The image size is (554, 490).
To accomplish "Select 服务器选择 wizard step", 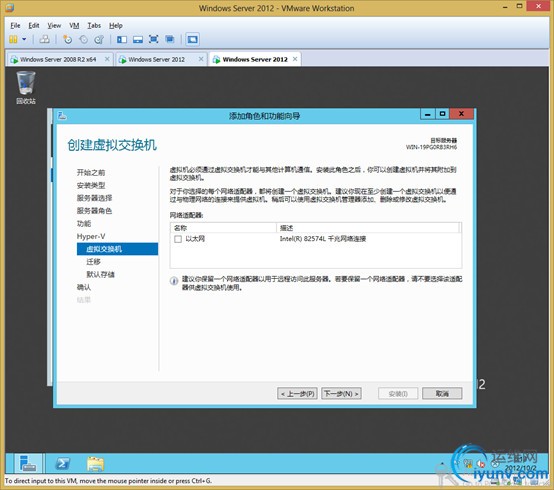I will 94,198.
